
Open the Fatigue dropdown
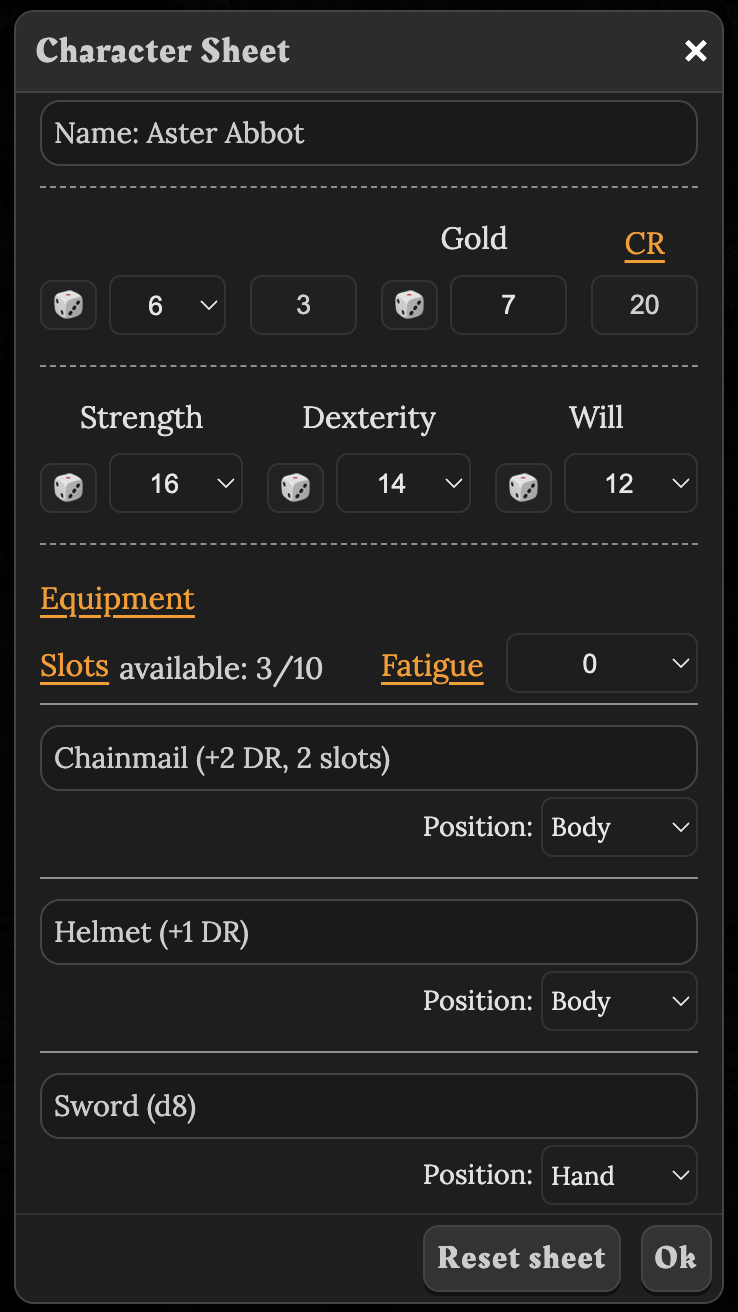pos(601,663)
